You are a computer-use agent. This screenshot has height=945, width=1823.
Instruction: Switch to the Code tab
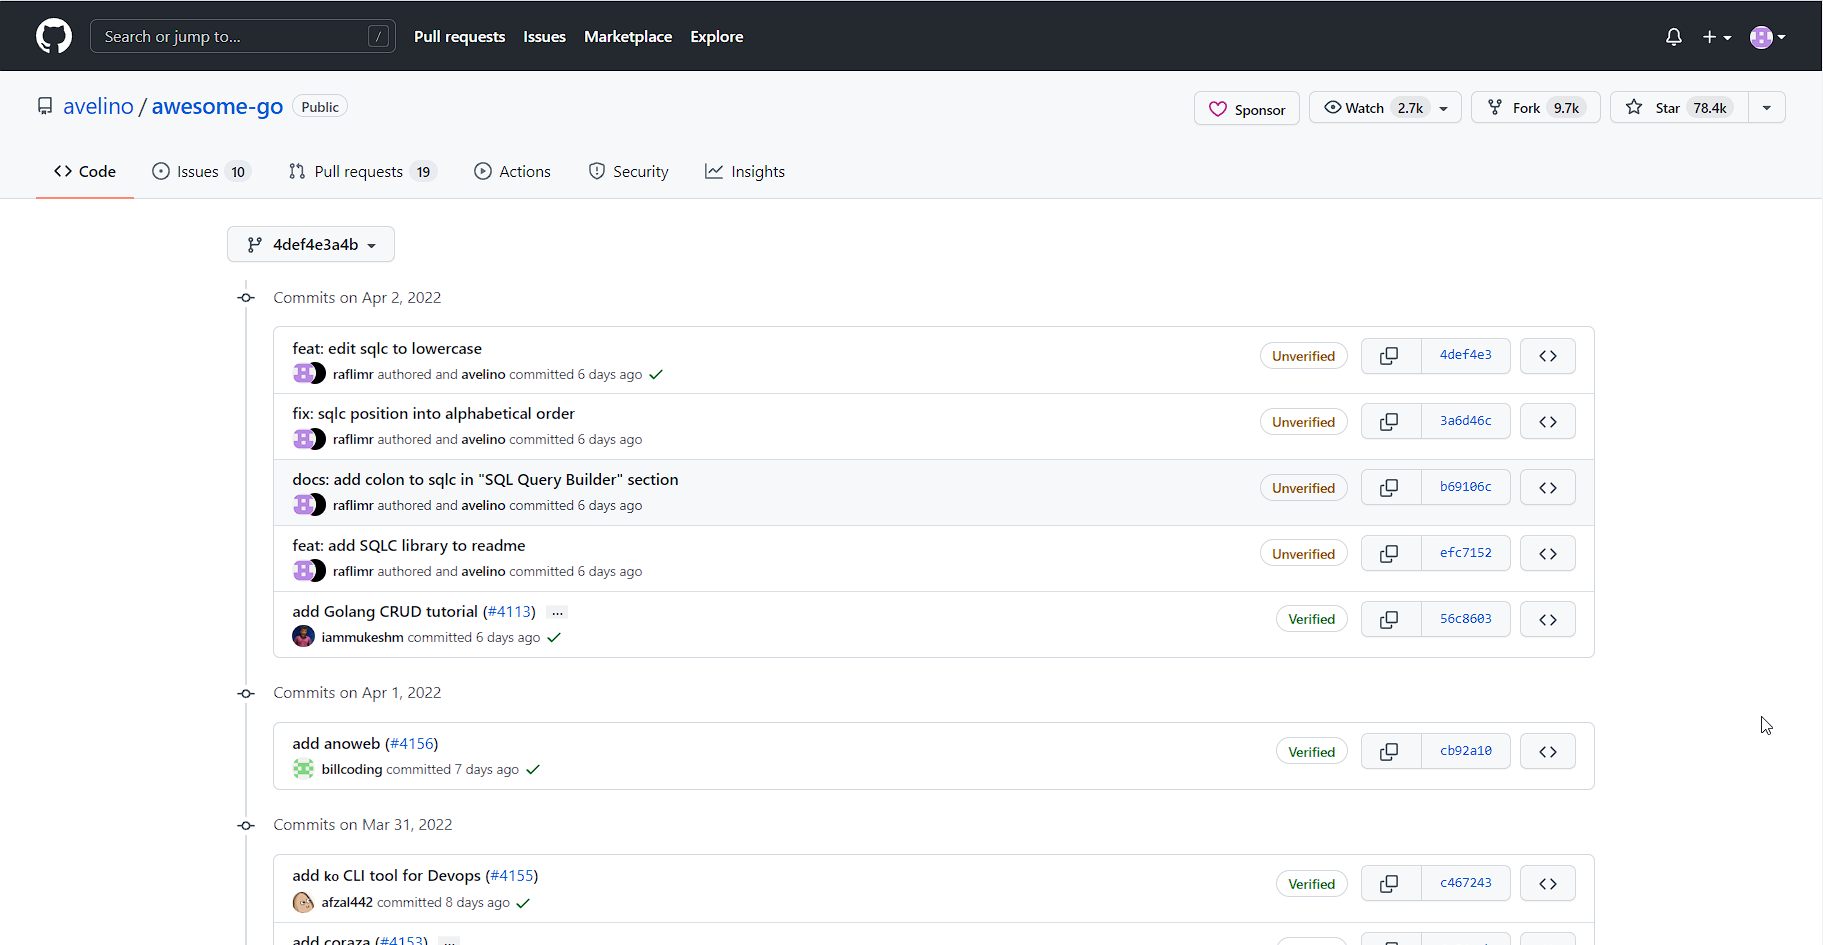[x=85, y=172]
